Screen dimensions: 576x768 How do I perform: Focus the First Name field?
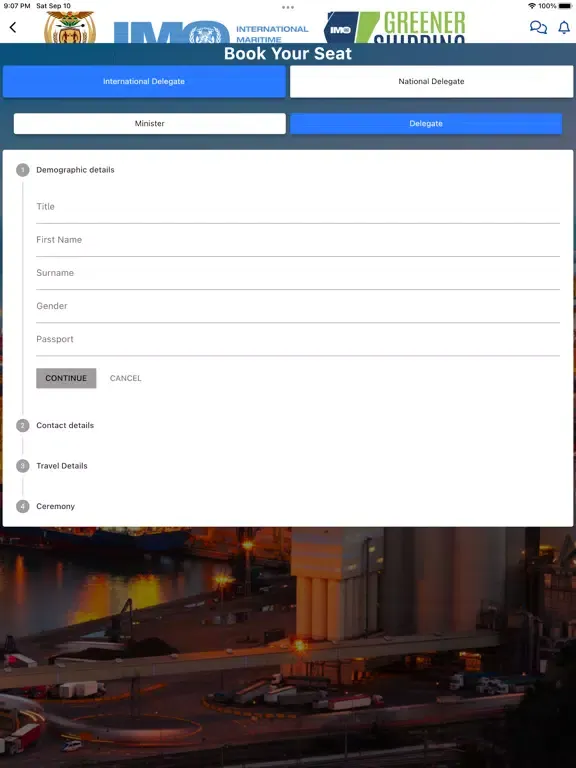pyautogui.click(x=298, y=240)
